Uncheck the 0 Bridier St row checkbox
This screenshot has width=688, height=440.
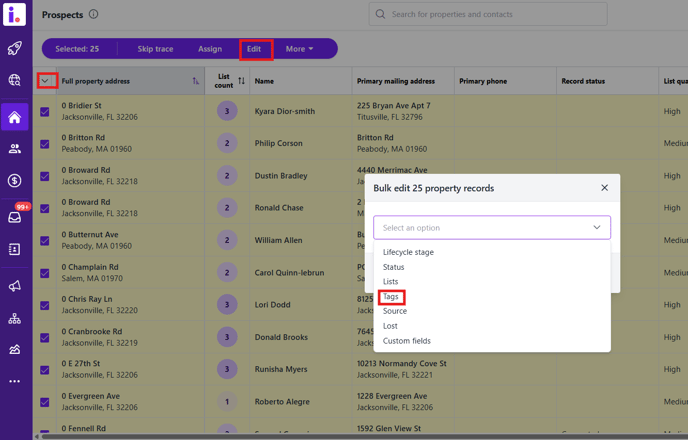pos(44,113)
